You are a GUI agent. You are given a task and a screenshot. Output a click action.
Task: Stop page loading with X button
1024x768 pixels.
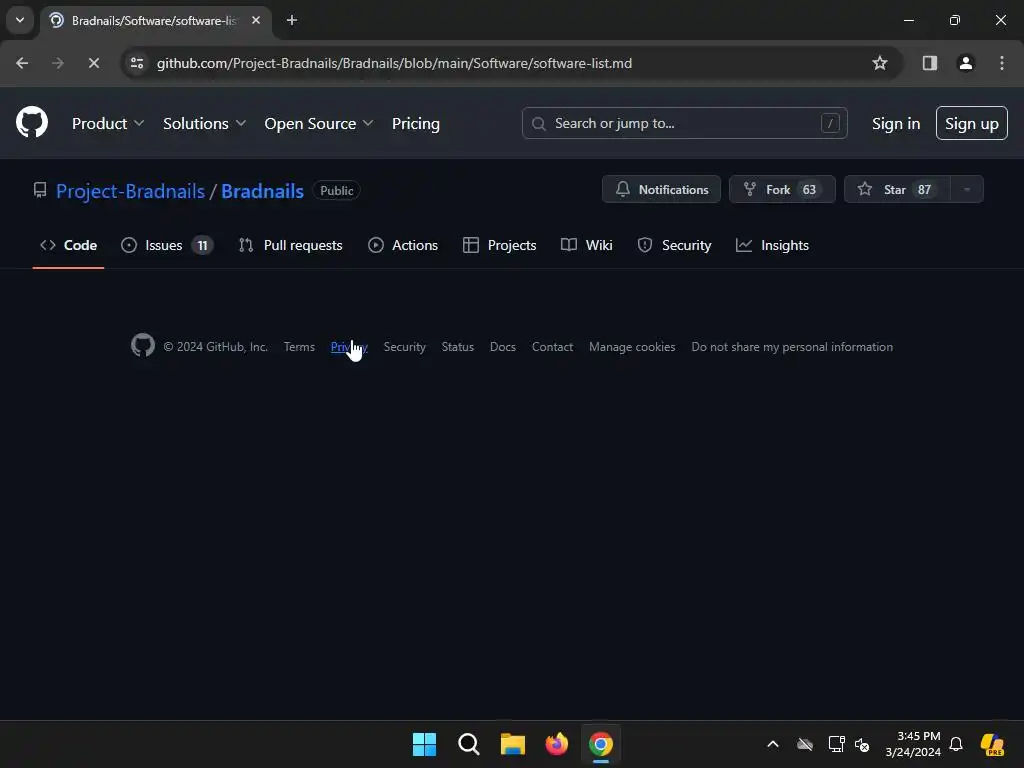(x=93, y=63)
